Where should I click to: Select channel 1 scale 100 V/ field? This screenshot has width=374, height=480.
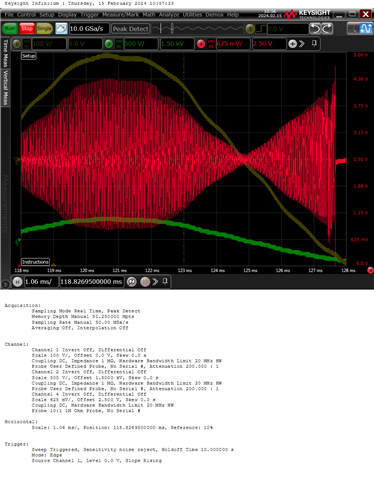point(48,44)
